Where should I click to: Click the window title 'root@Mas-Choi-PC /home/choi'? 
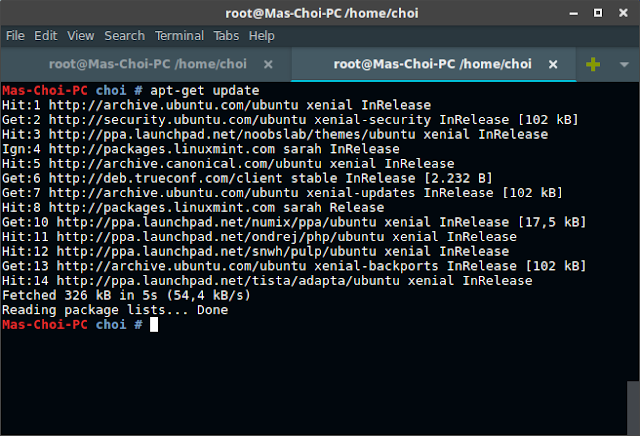coord(322,13)
